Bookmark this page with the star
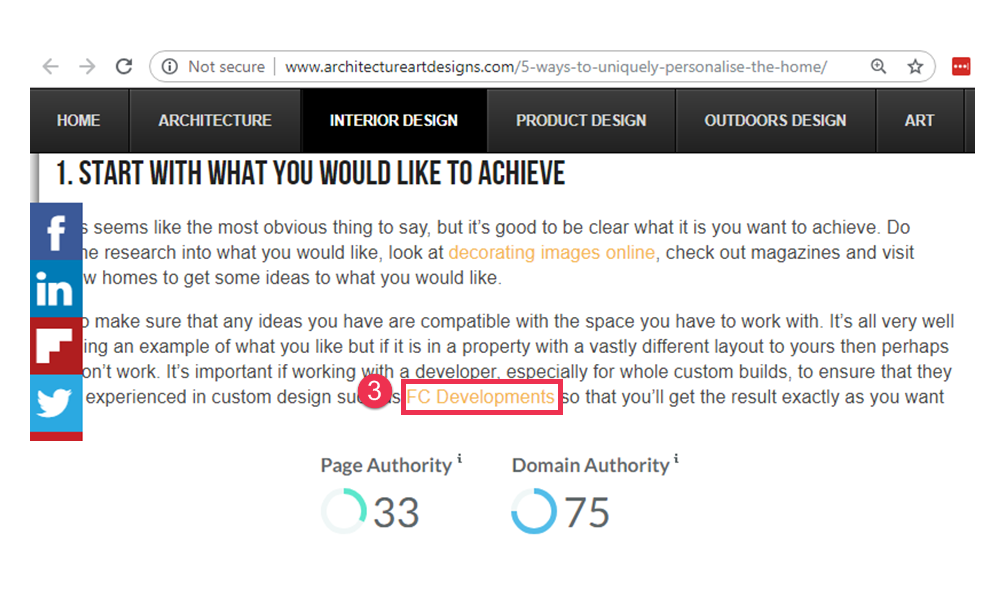The image size is (1000, 600). point(914,67)
